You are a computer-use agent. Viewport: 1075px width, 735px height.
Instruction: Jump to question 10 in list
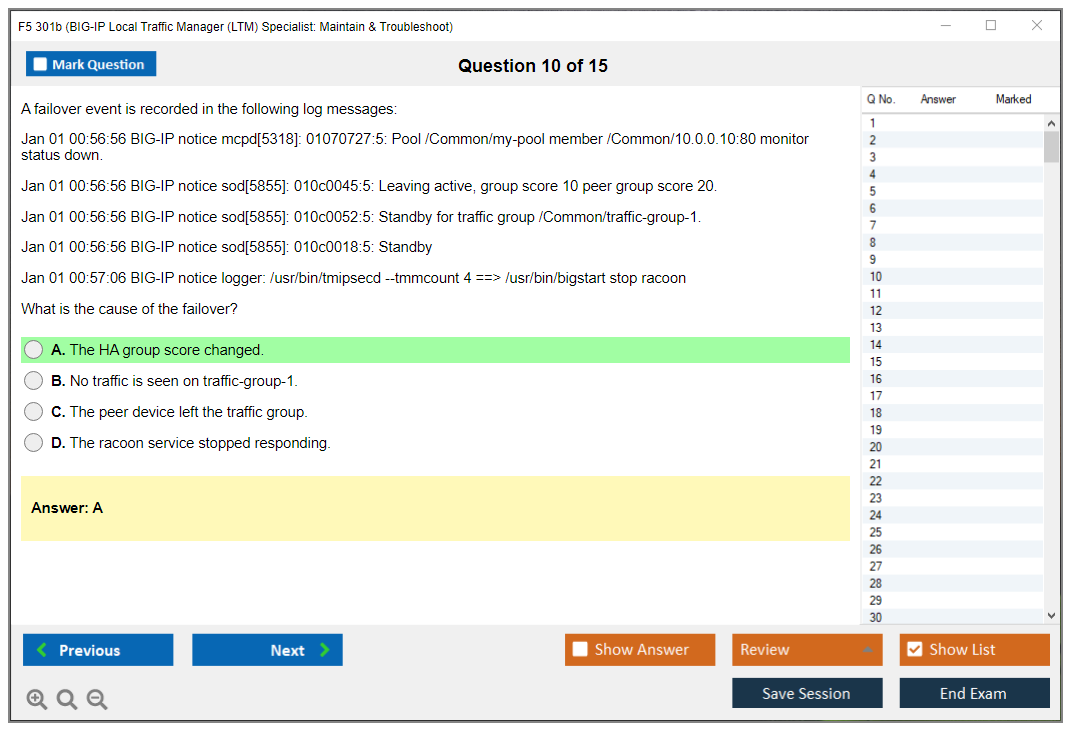point(876,277)
